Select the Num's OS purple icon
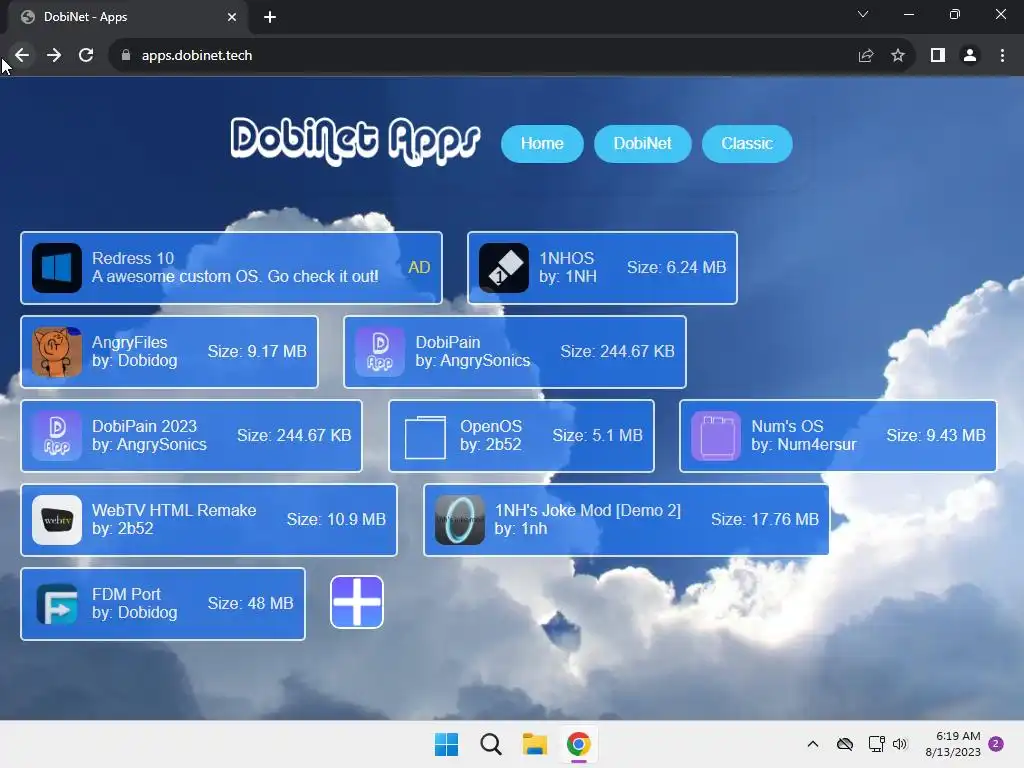Image resolution: width=1024 pixels, height=768 pixels. [x=716, y=436]
